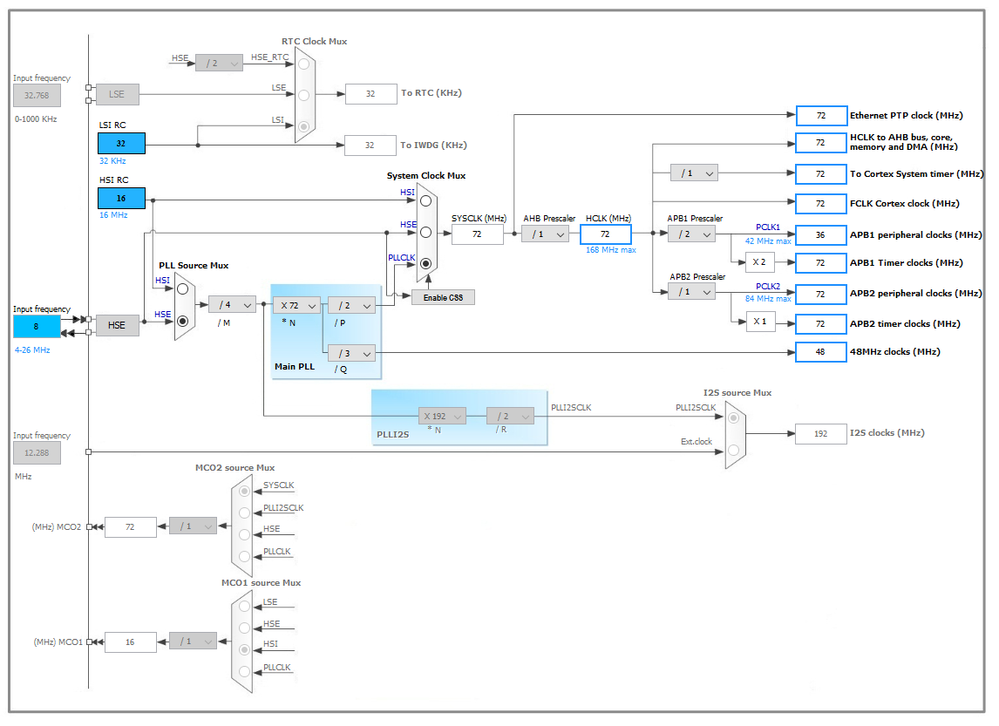The image size is (999, 726).
Task: Click the PLLI2S block label
Action: click(393, 434)
